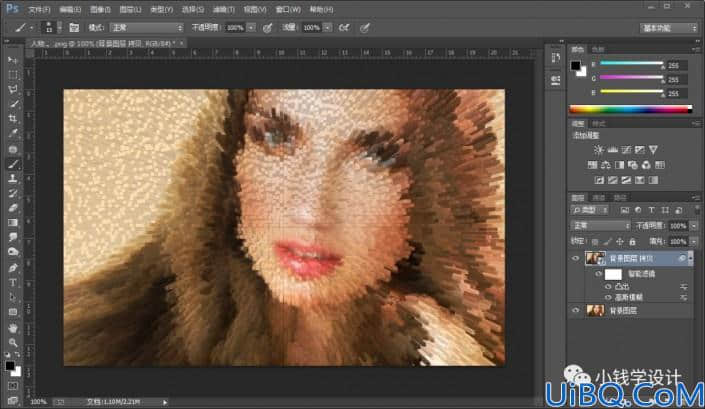Open the brush preset picker arrow
The height and width of the screenshot is (409, 705).
pyautogui.click(x=59, y=28)
